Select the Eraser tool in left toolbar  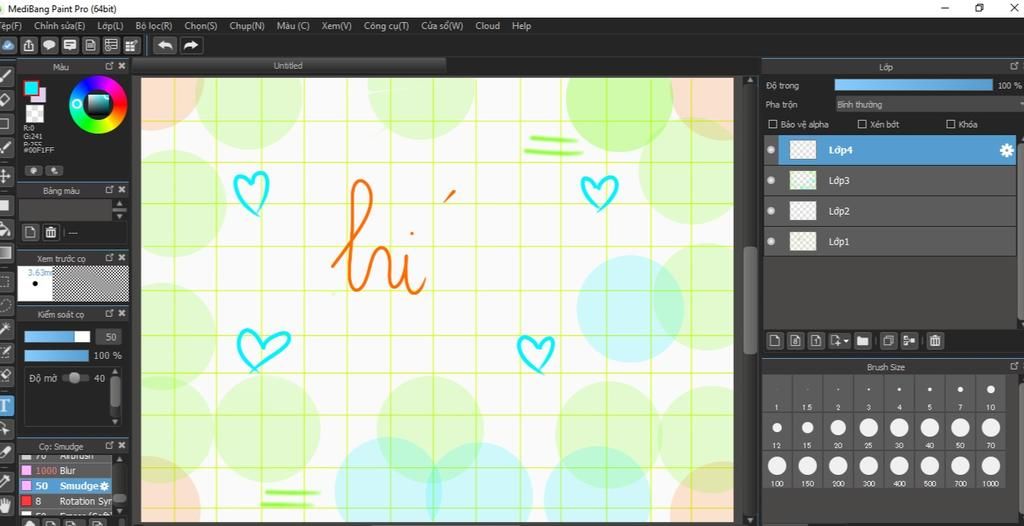tap(6, 99)
